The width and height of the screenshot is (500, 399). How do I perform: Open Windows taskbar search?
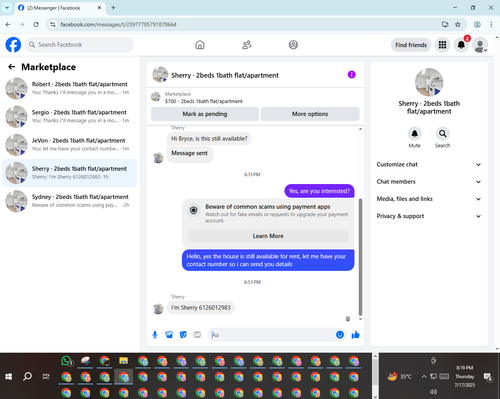click(x=27, y=377)
